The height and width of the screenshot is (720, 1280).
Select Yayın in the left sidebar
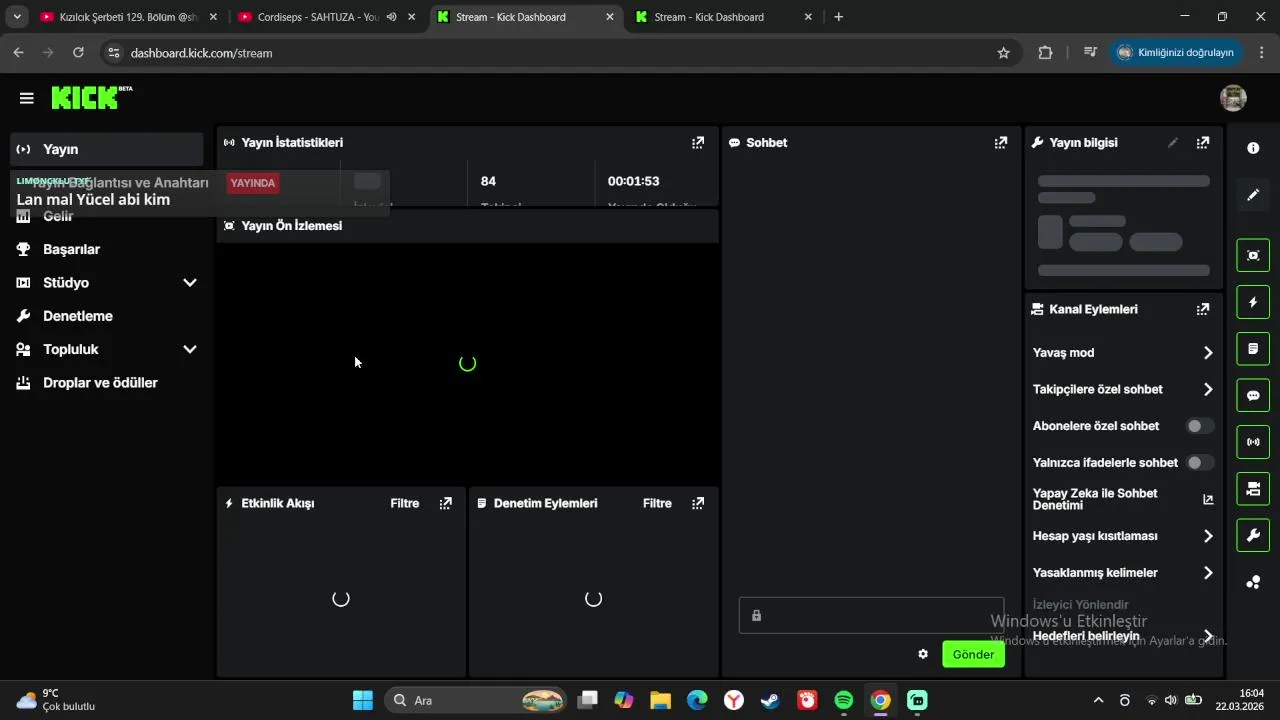point(107,149)
